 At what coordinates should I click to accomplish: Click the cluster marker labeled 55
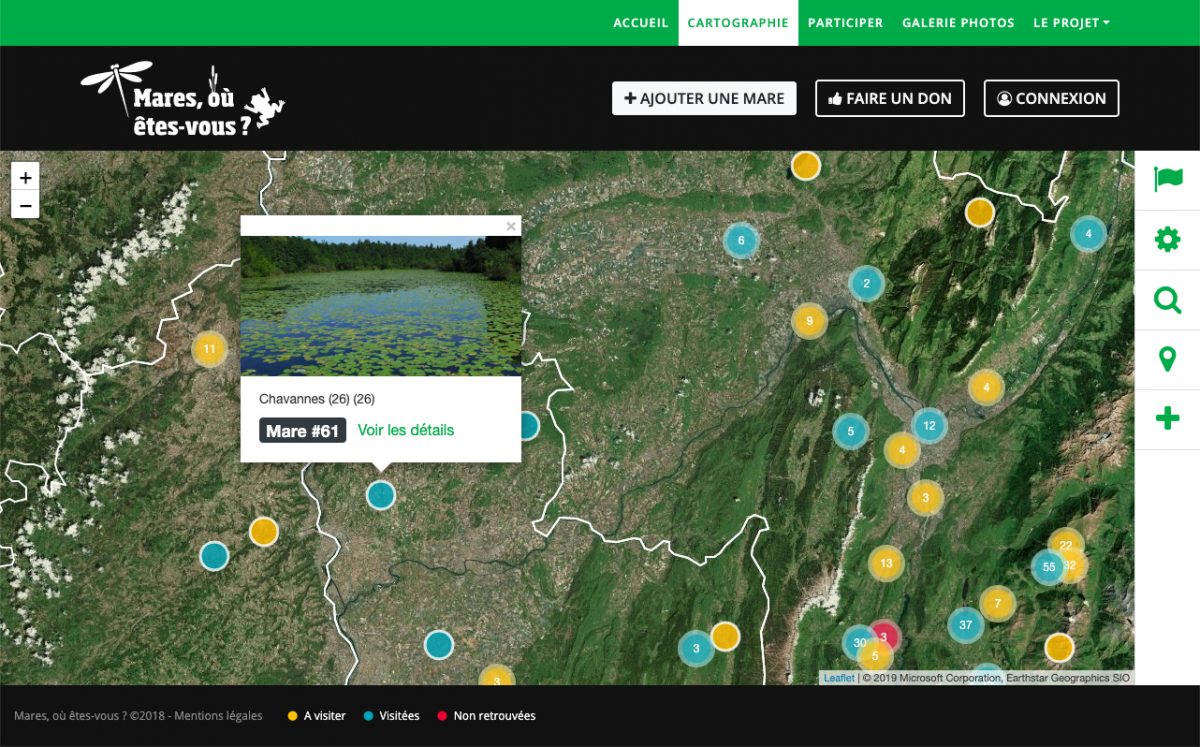point(1048,567)
